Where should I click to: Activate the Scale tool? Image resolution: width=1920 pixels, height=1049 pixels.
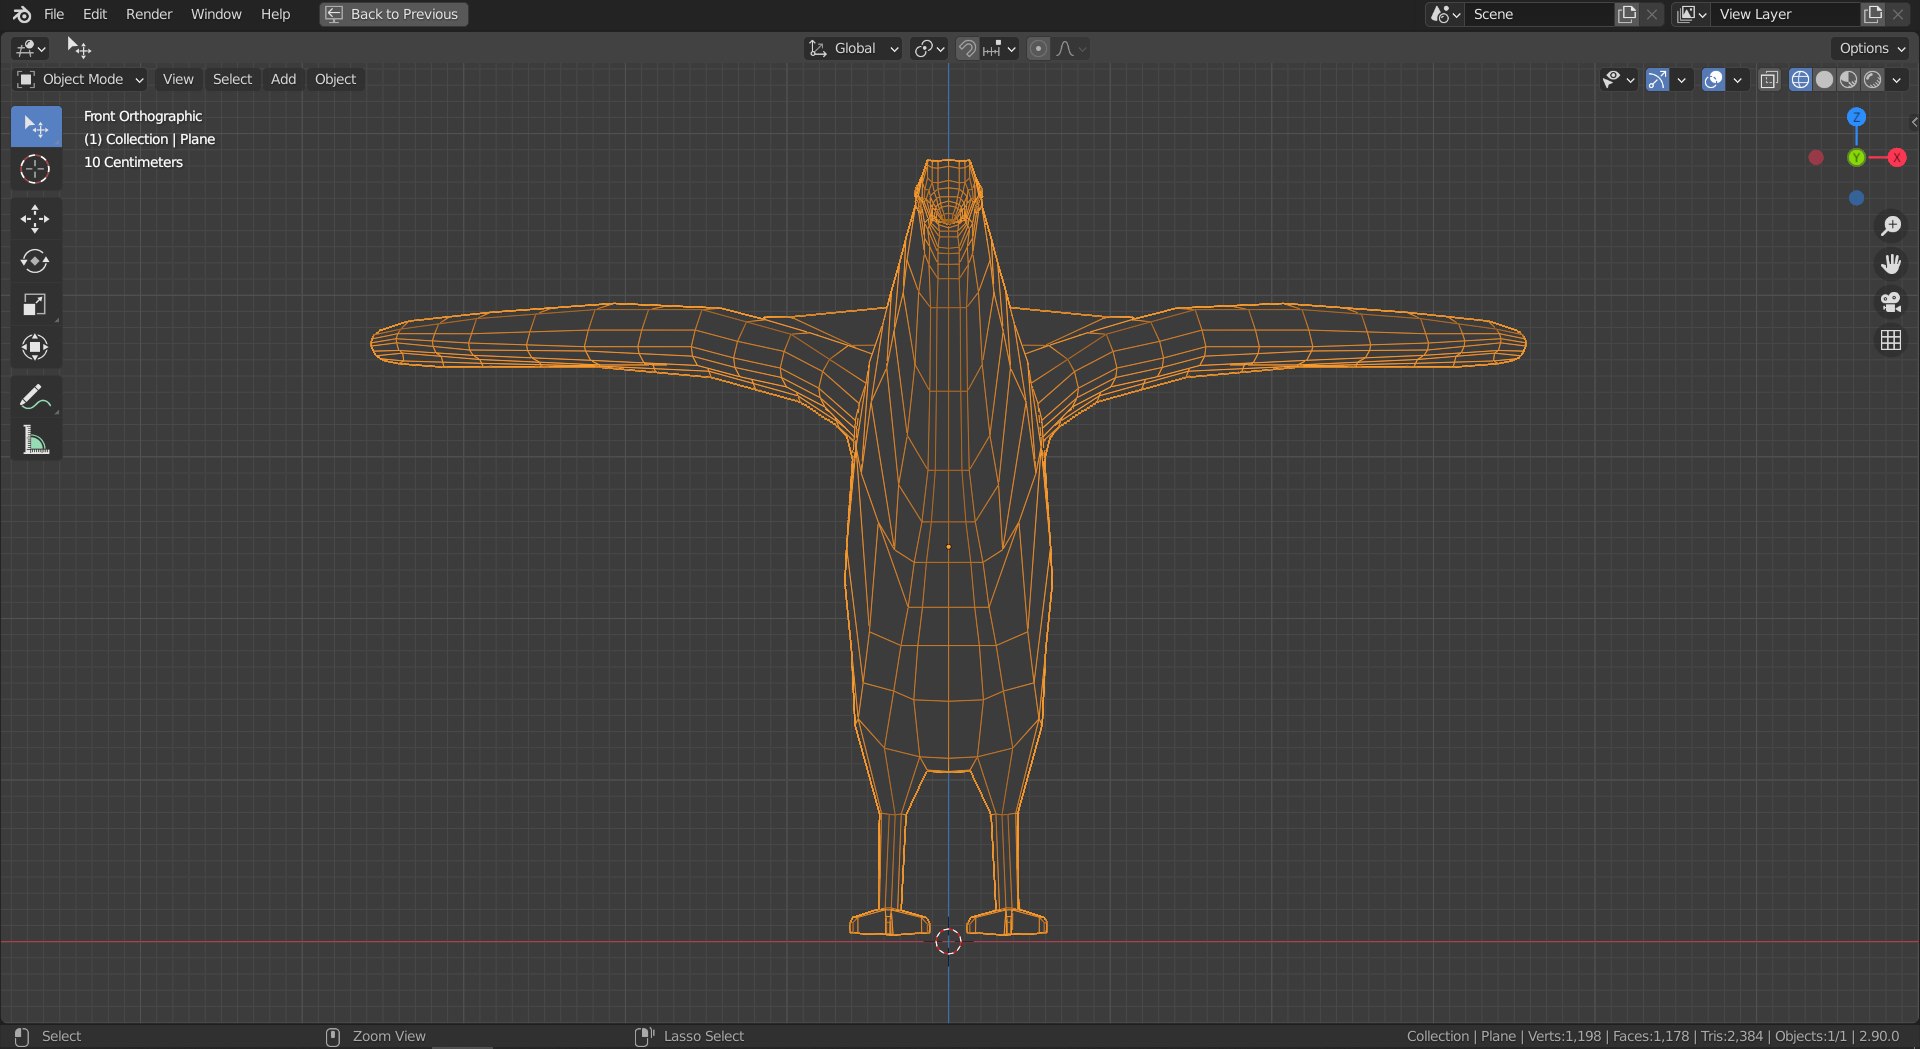pos(36,305)
